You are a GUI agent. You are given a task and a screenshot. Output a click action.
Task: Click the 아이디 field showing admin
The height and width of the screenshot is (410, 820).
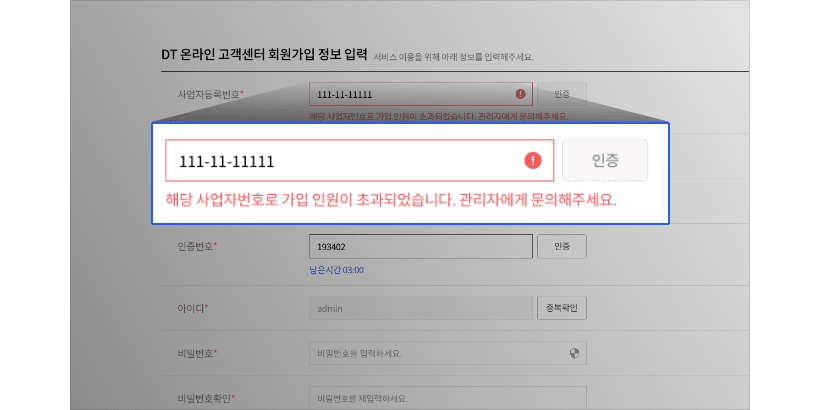click(x=420, y=308)
